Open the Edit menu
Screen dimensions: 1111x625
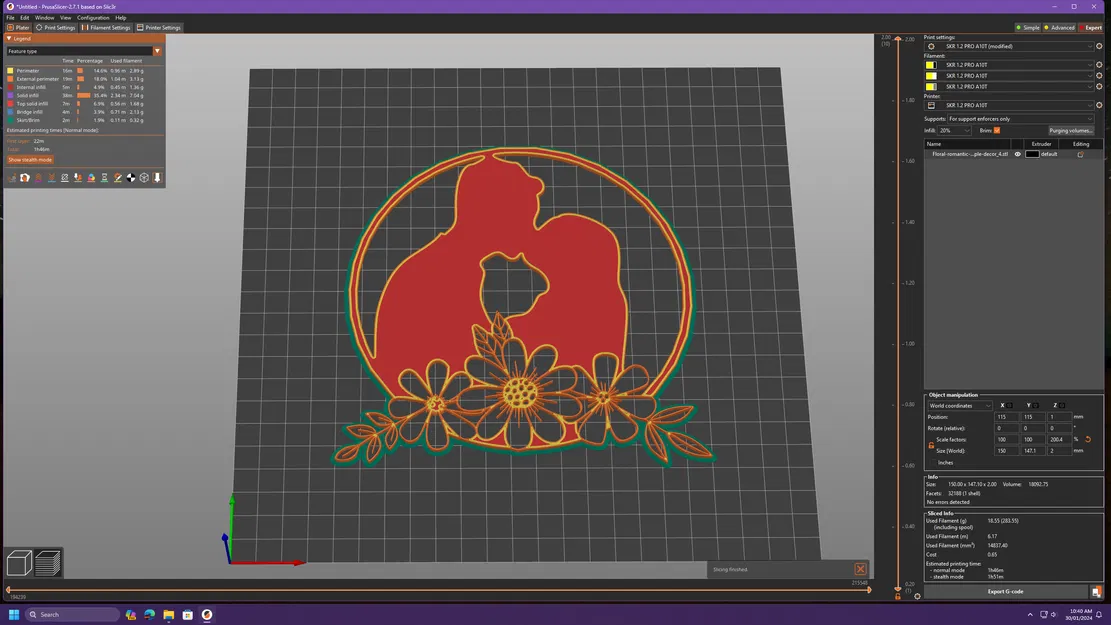pyautogui.click(x=25, y=18)
